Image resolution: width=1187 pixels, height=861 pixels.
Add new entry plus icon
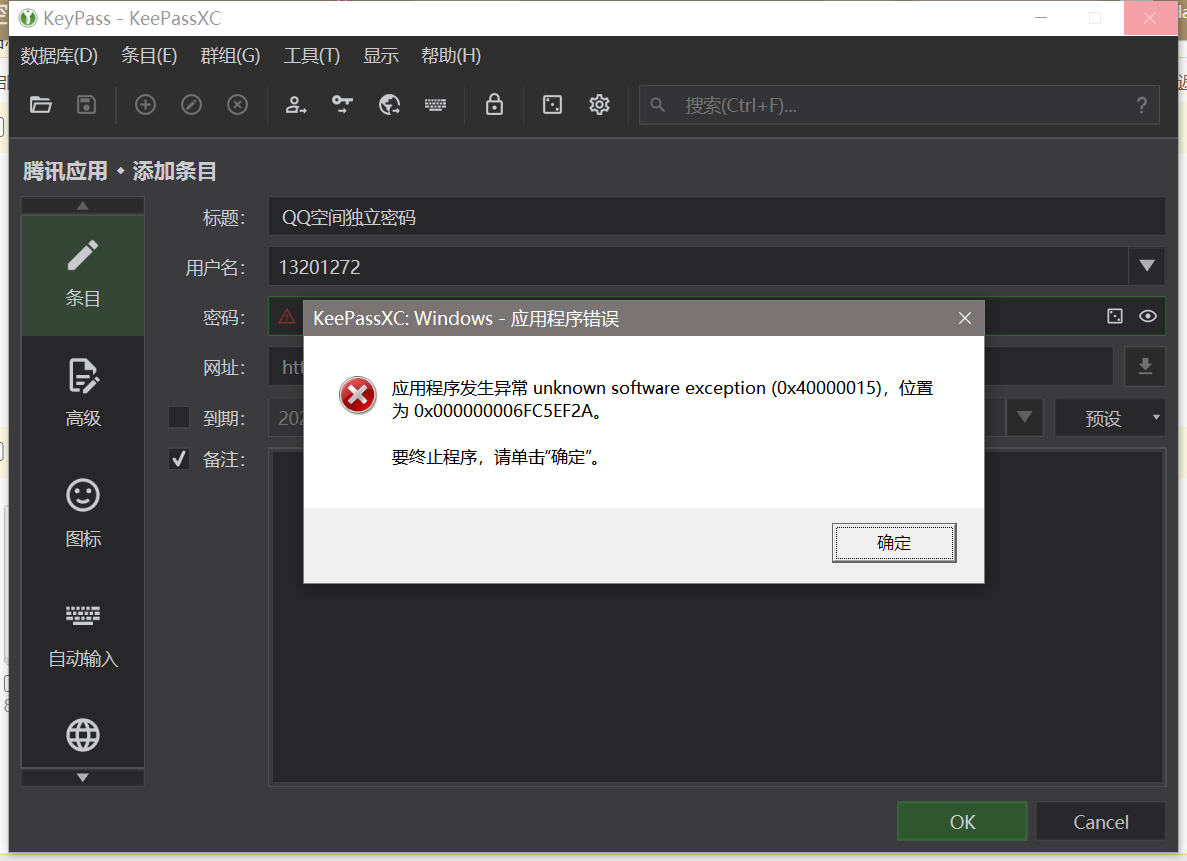point(145,105)
